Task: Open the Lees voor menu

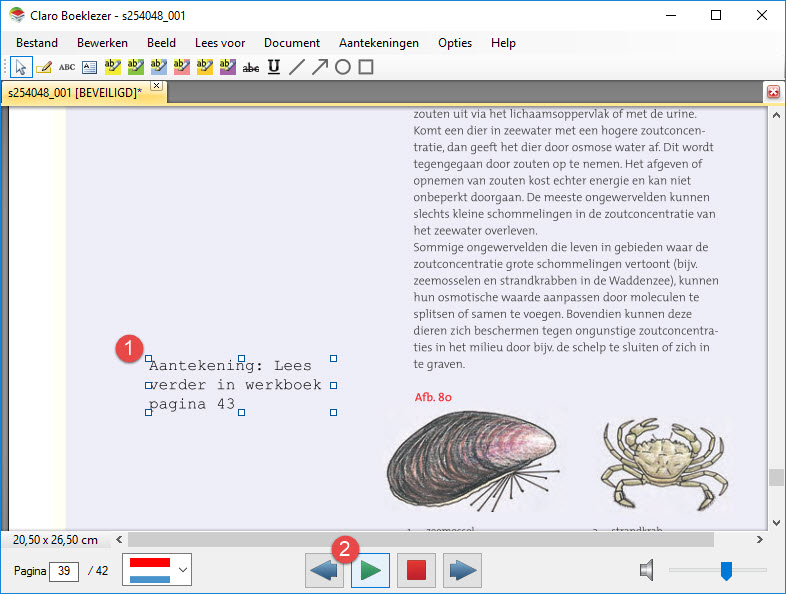Action: (x=220, y=43)
